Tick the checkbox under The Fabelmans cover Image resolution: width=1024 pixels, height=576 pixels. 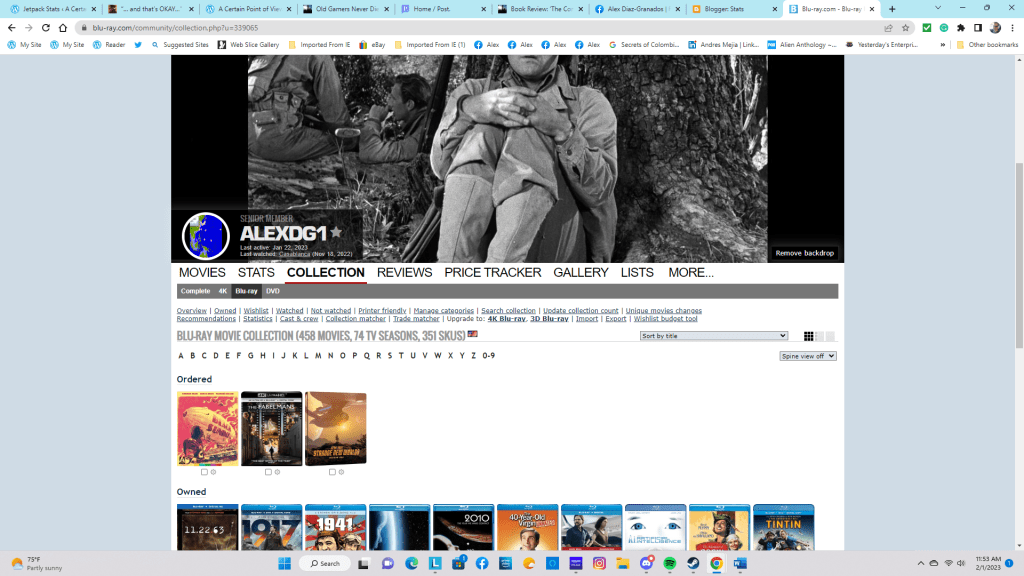[x=268, y=472]
